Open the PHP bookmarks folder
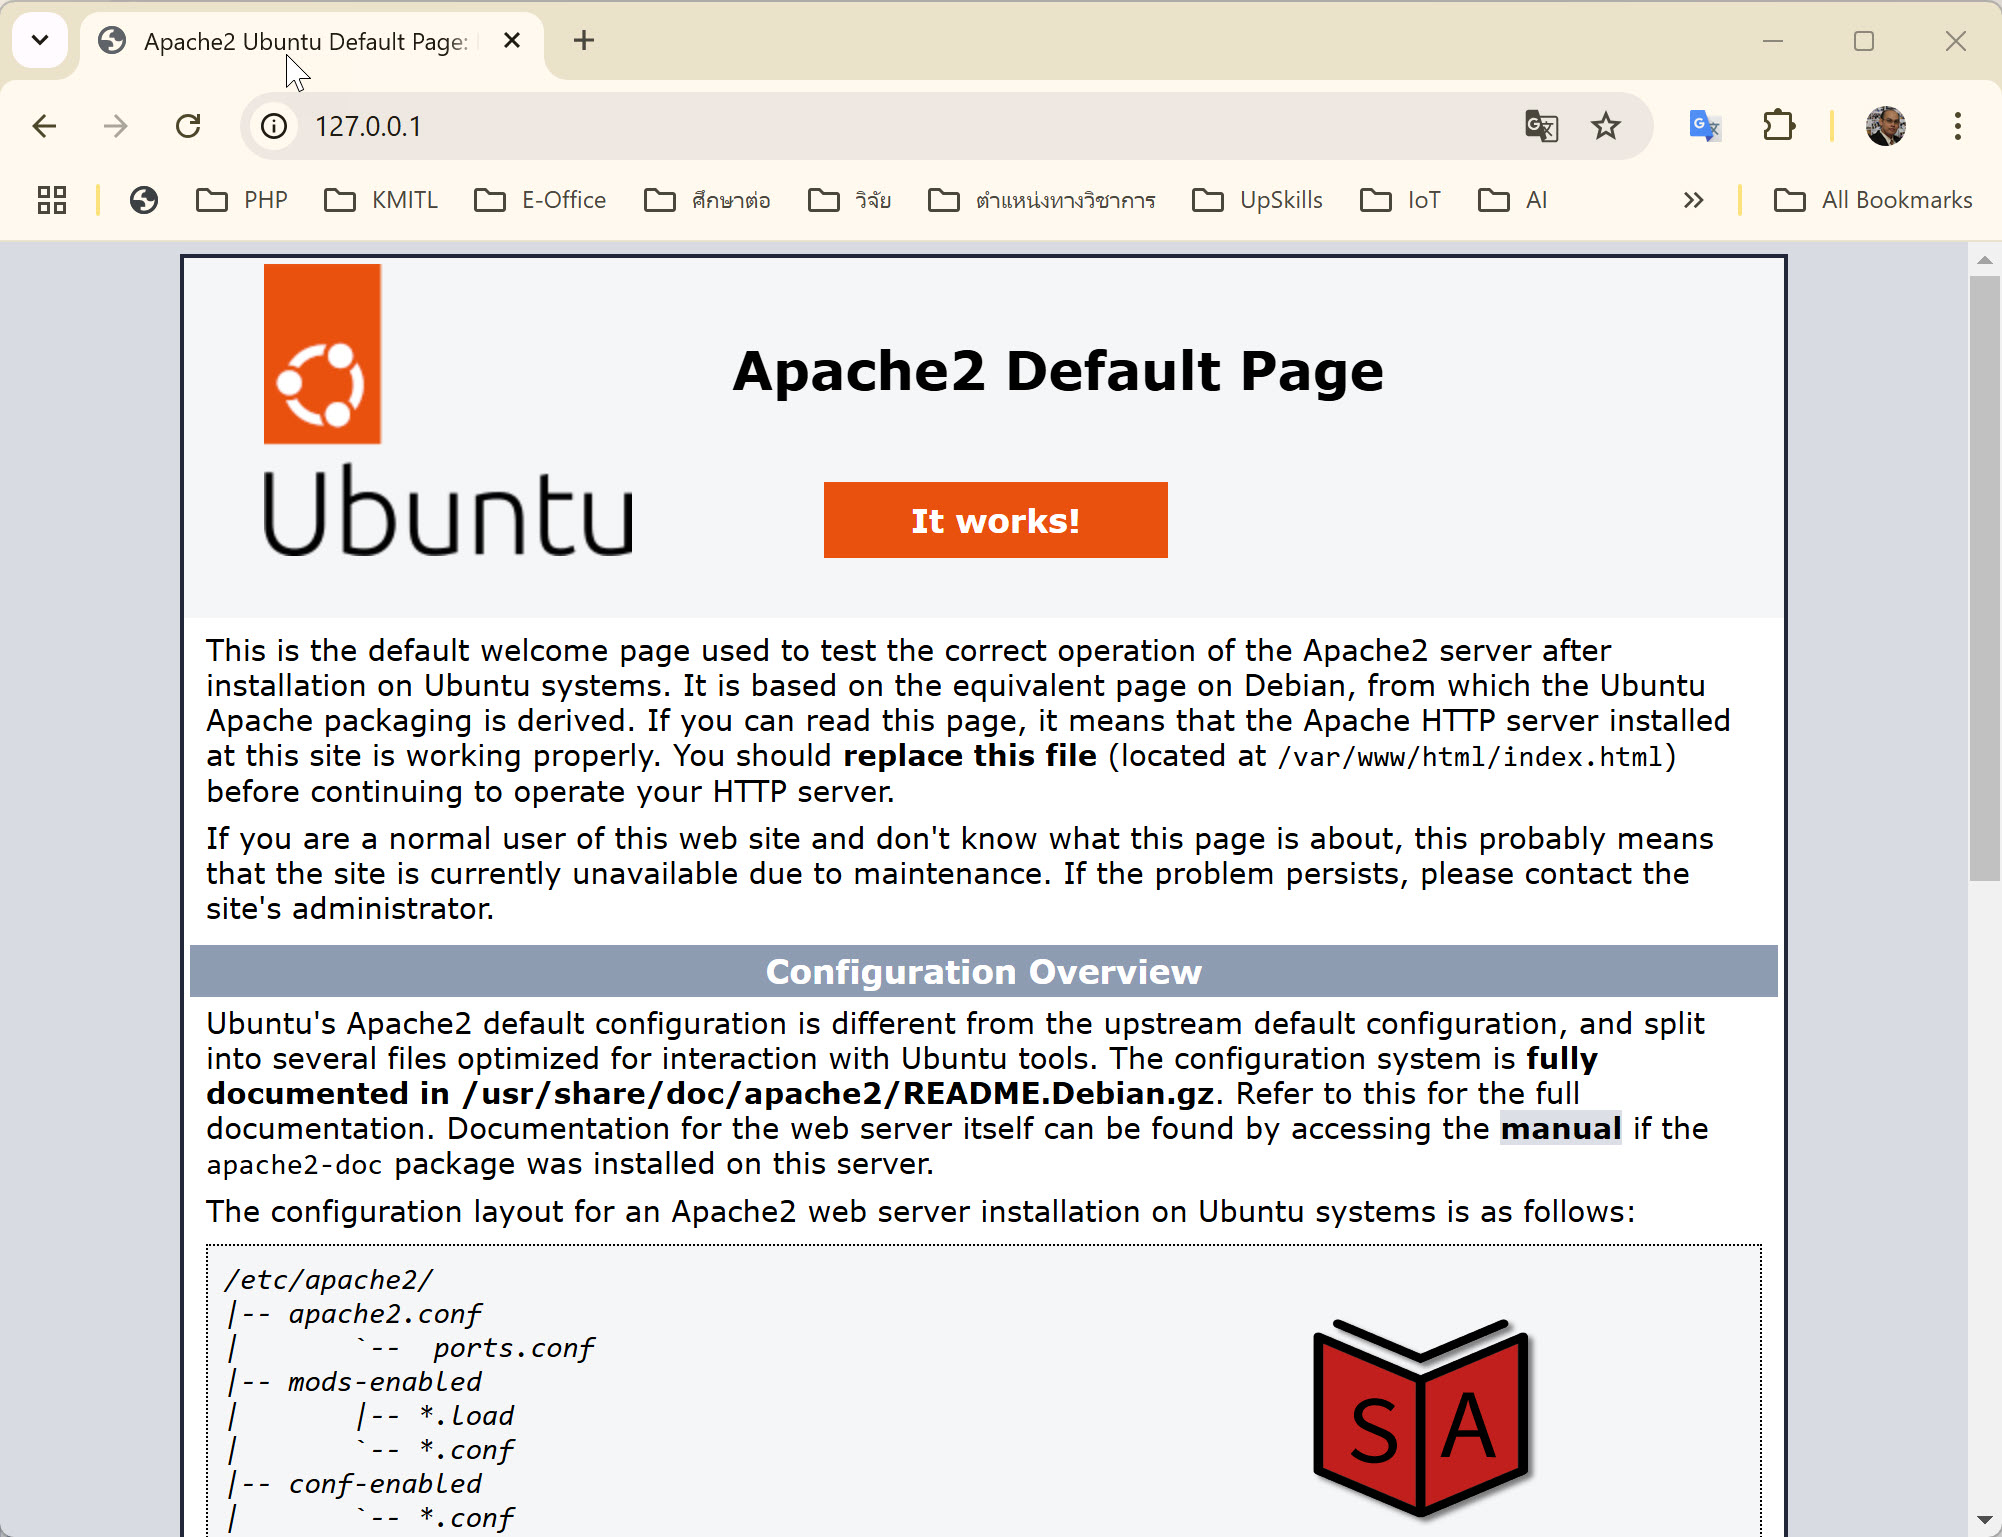The width and height of the screenshot is (2002, 1537). (242, 200)
